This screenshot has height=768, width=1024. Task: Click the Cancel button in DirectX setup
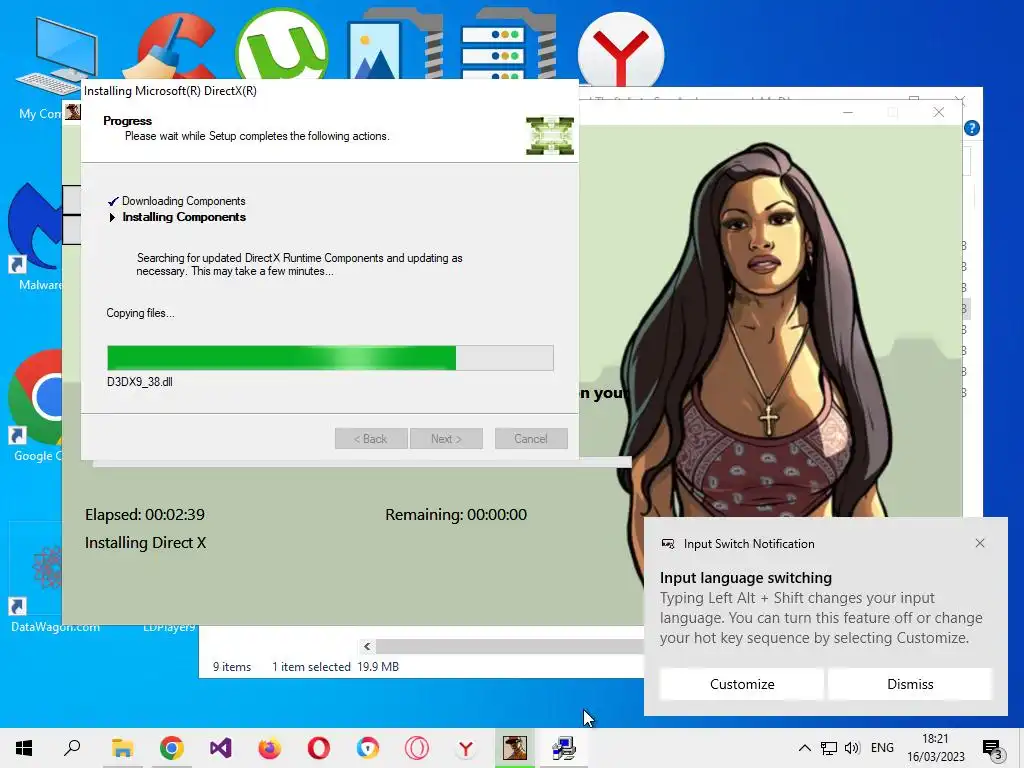click(x=531, y=439)
